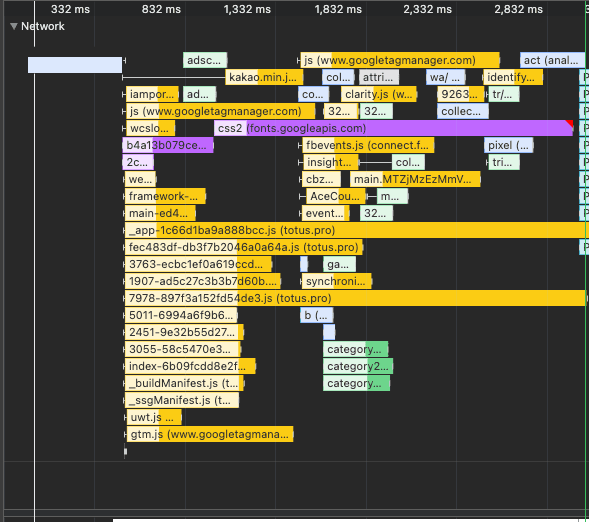Select the 2c... request bar
This screenshot has width=589, height=522.
pyautogui.click(x=138, y=162)
